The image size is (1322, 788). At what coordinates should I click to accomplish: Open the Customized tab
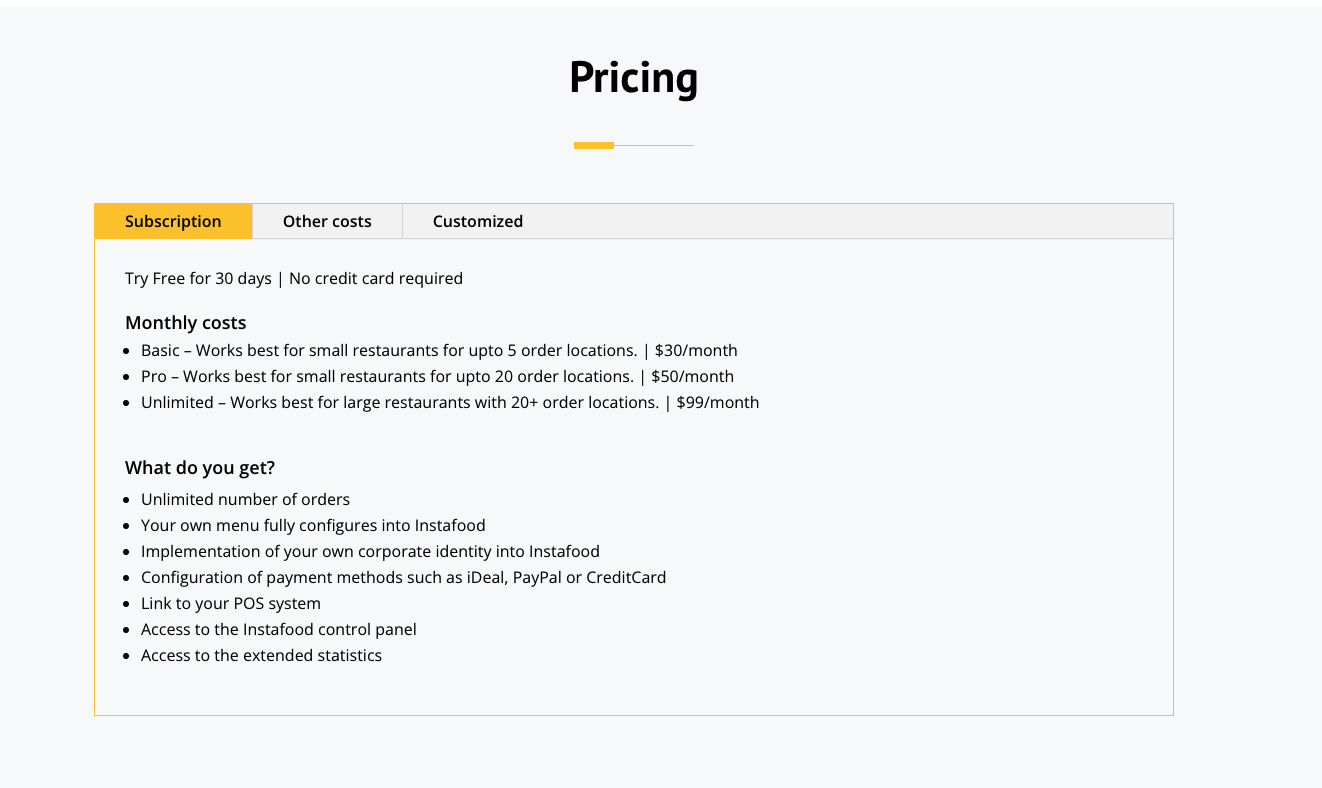477,221
